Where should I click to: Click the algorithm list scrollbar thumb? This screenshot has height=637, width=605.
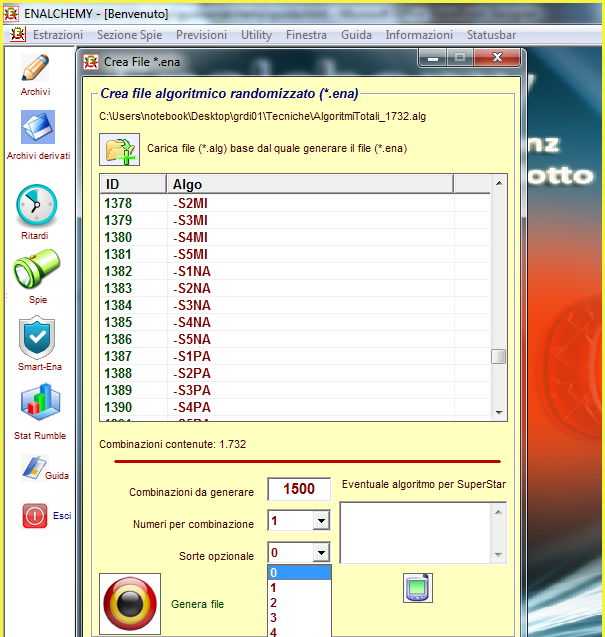[x=499, y=357]
